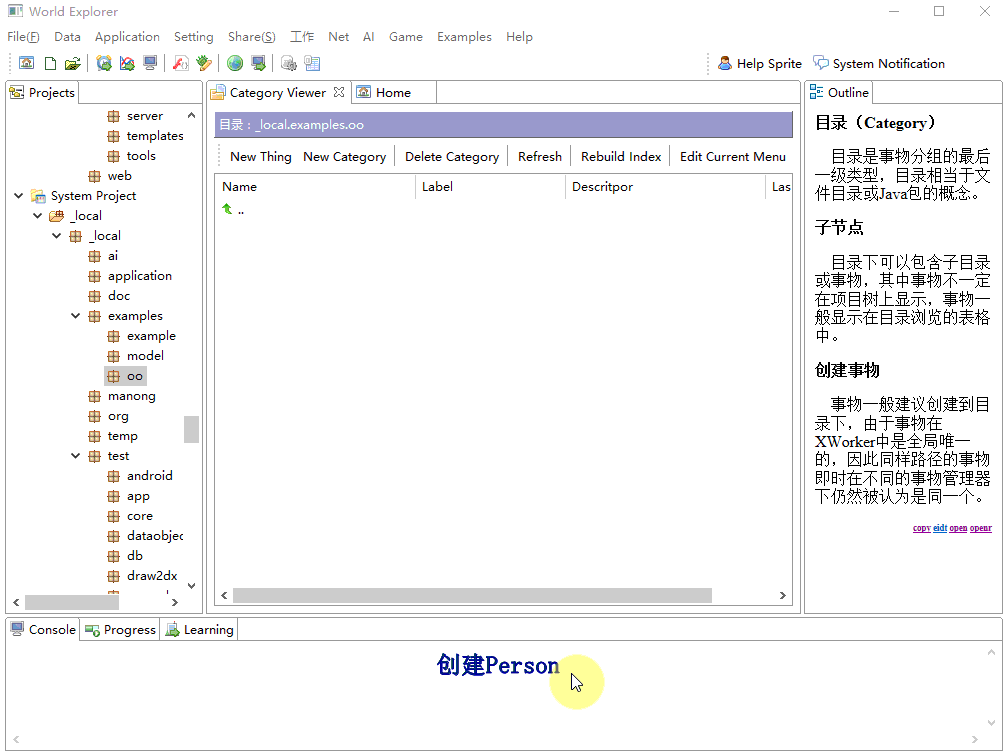Click the blank new document toolbar icon
Image resolution: width=1006 pixels, height=755 pixels.
click(x=50, y=63)
